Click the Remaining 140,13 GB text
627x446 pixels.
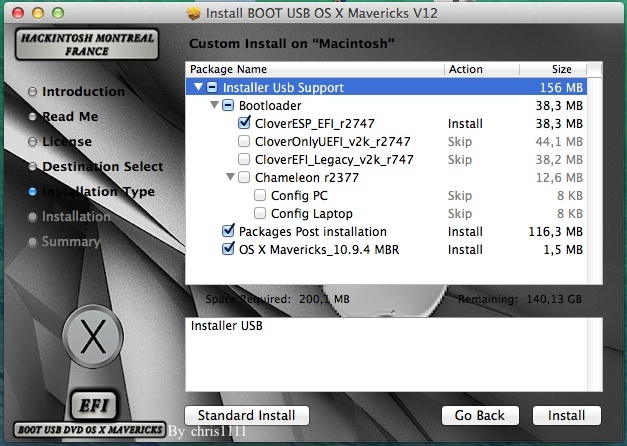520,299
